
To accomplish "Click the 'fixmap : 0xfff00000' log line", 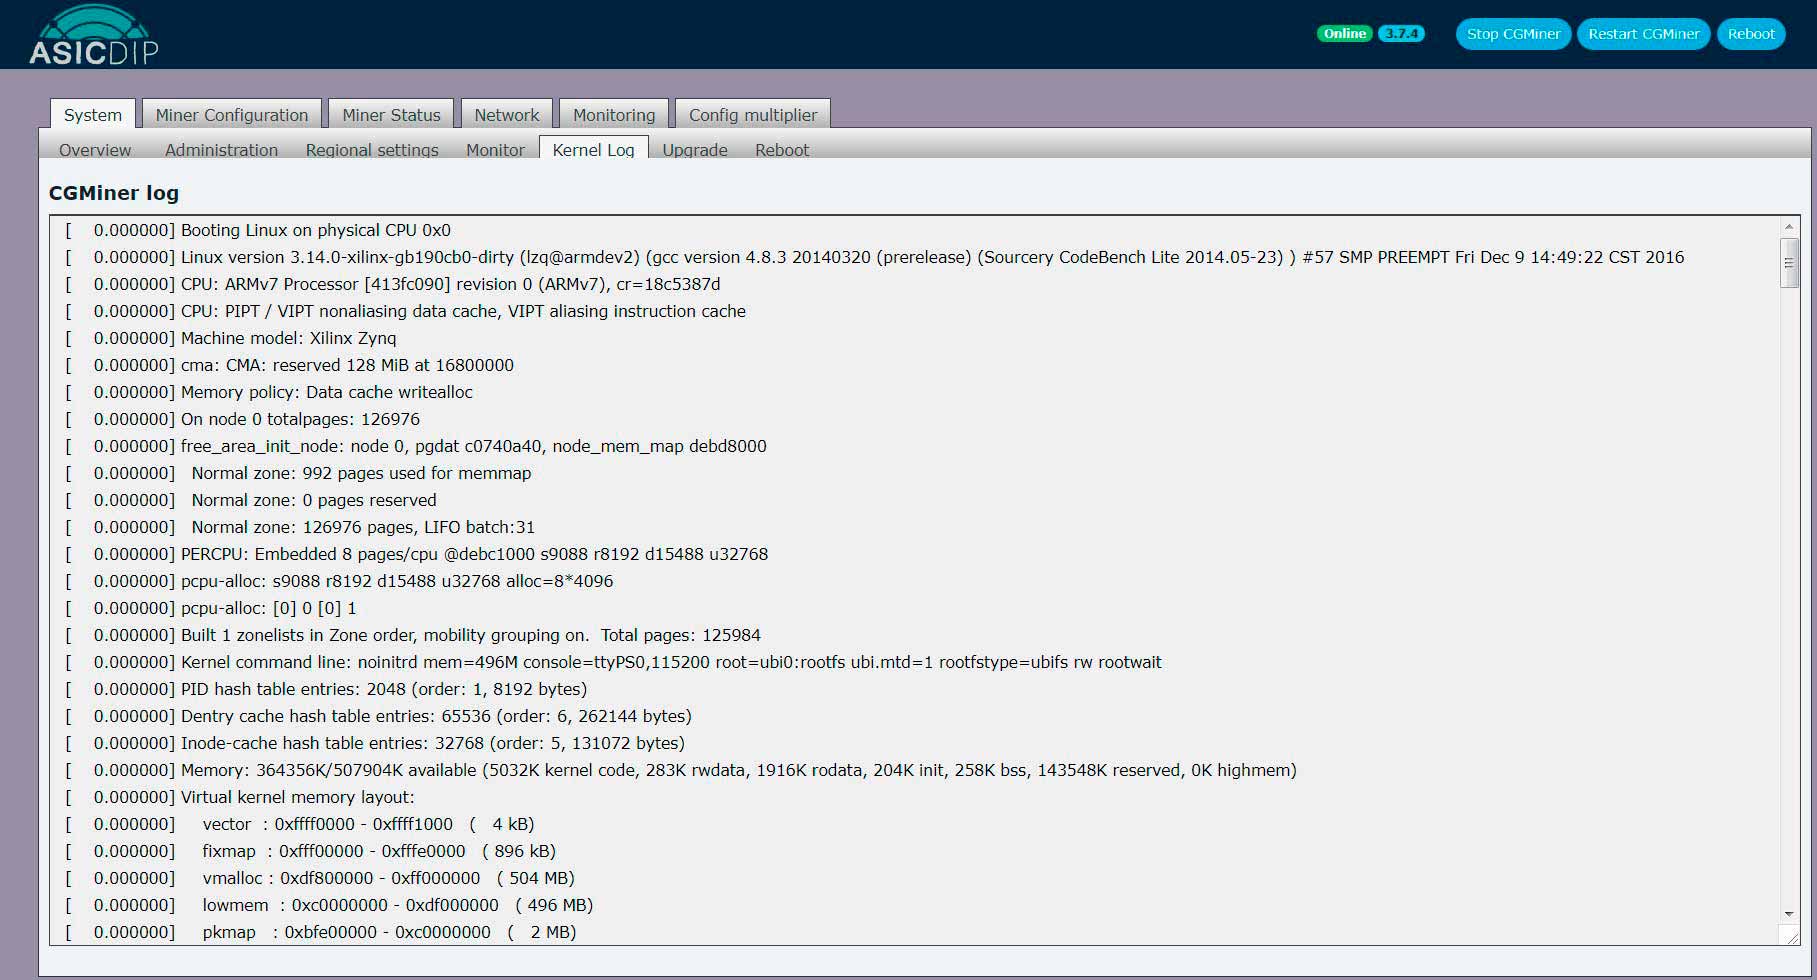I will pos(310,851).
